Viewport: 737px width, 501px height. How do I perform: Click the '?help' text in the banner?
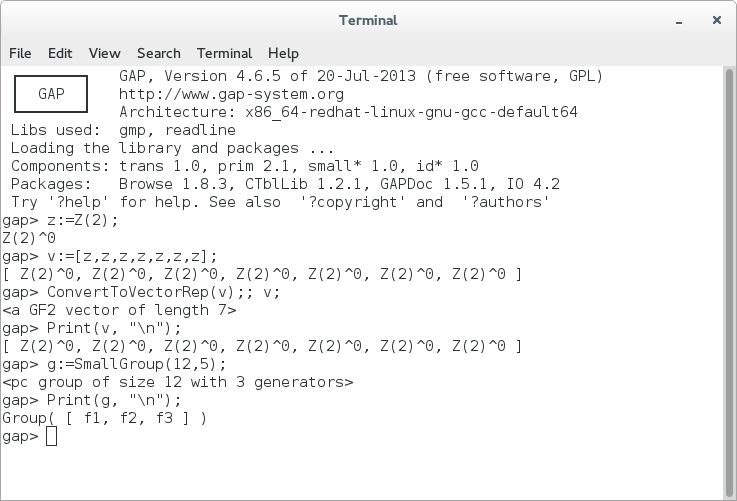pos(78,202)
